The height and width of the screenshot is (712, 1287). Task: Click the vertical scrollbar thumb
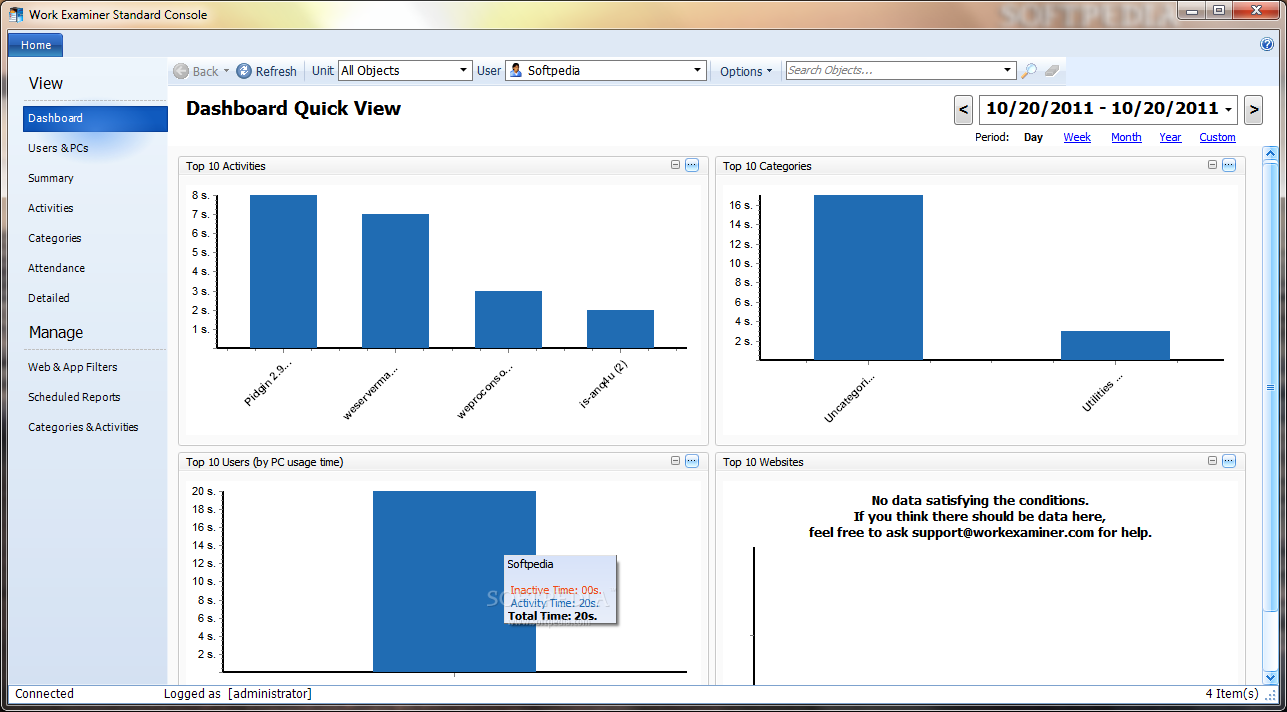click(x=1271, y=387)
